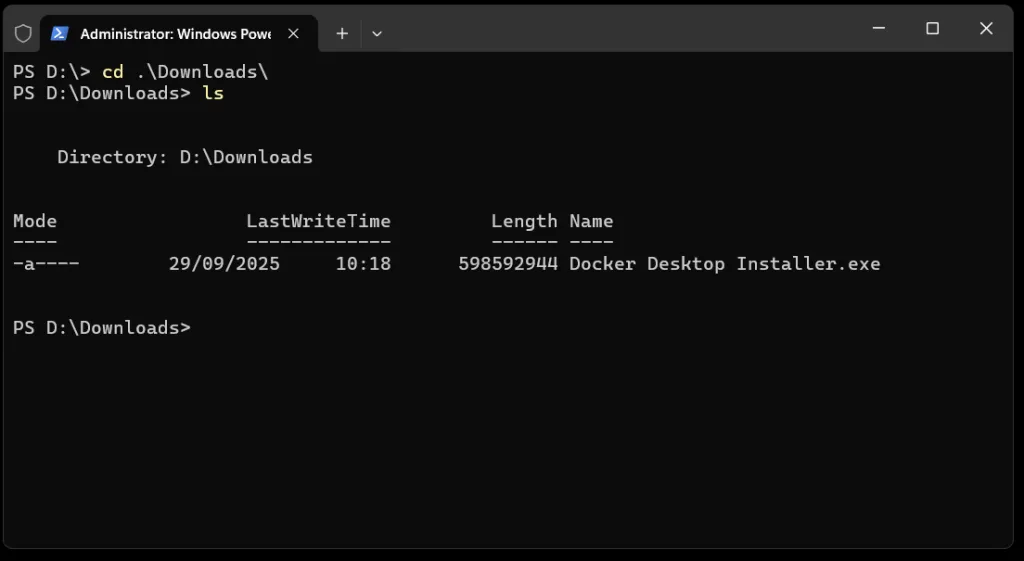Minimize the terminal window

click(879, 28)
